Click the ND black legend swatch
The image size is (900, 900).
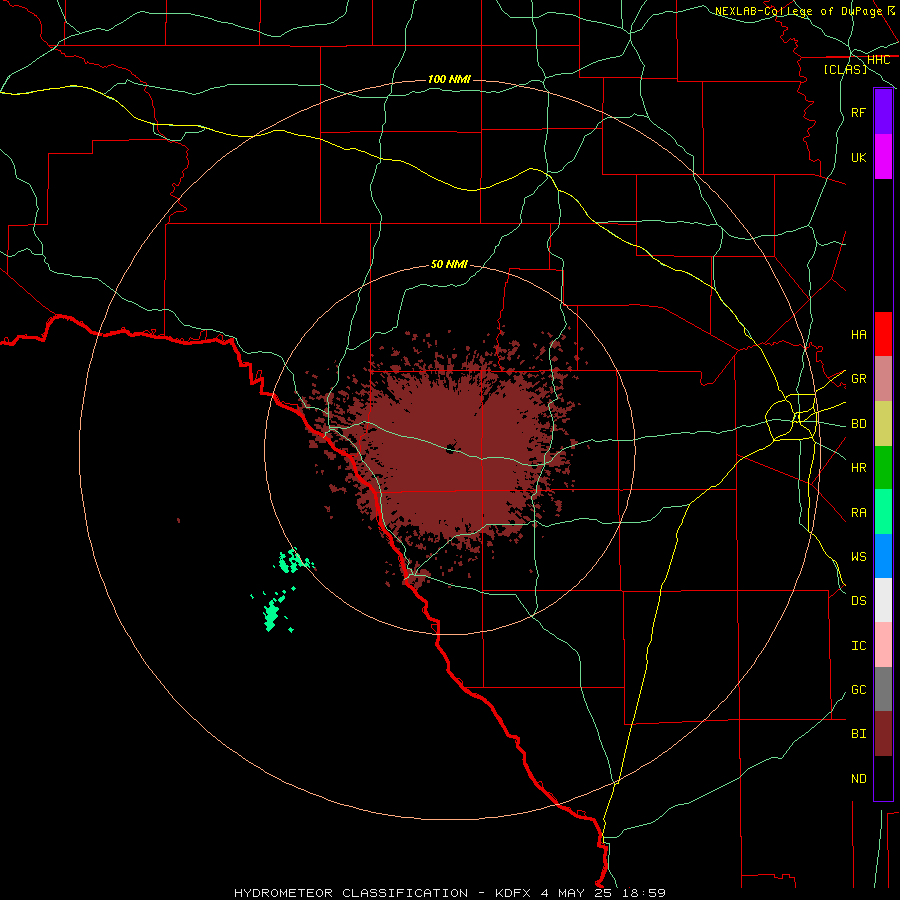click(x=883, y=778)
